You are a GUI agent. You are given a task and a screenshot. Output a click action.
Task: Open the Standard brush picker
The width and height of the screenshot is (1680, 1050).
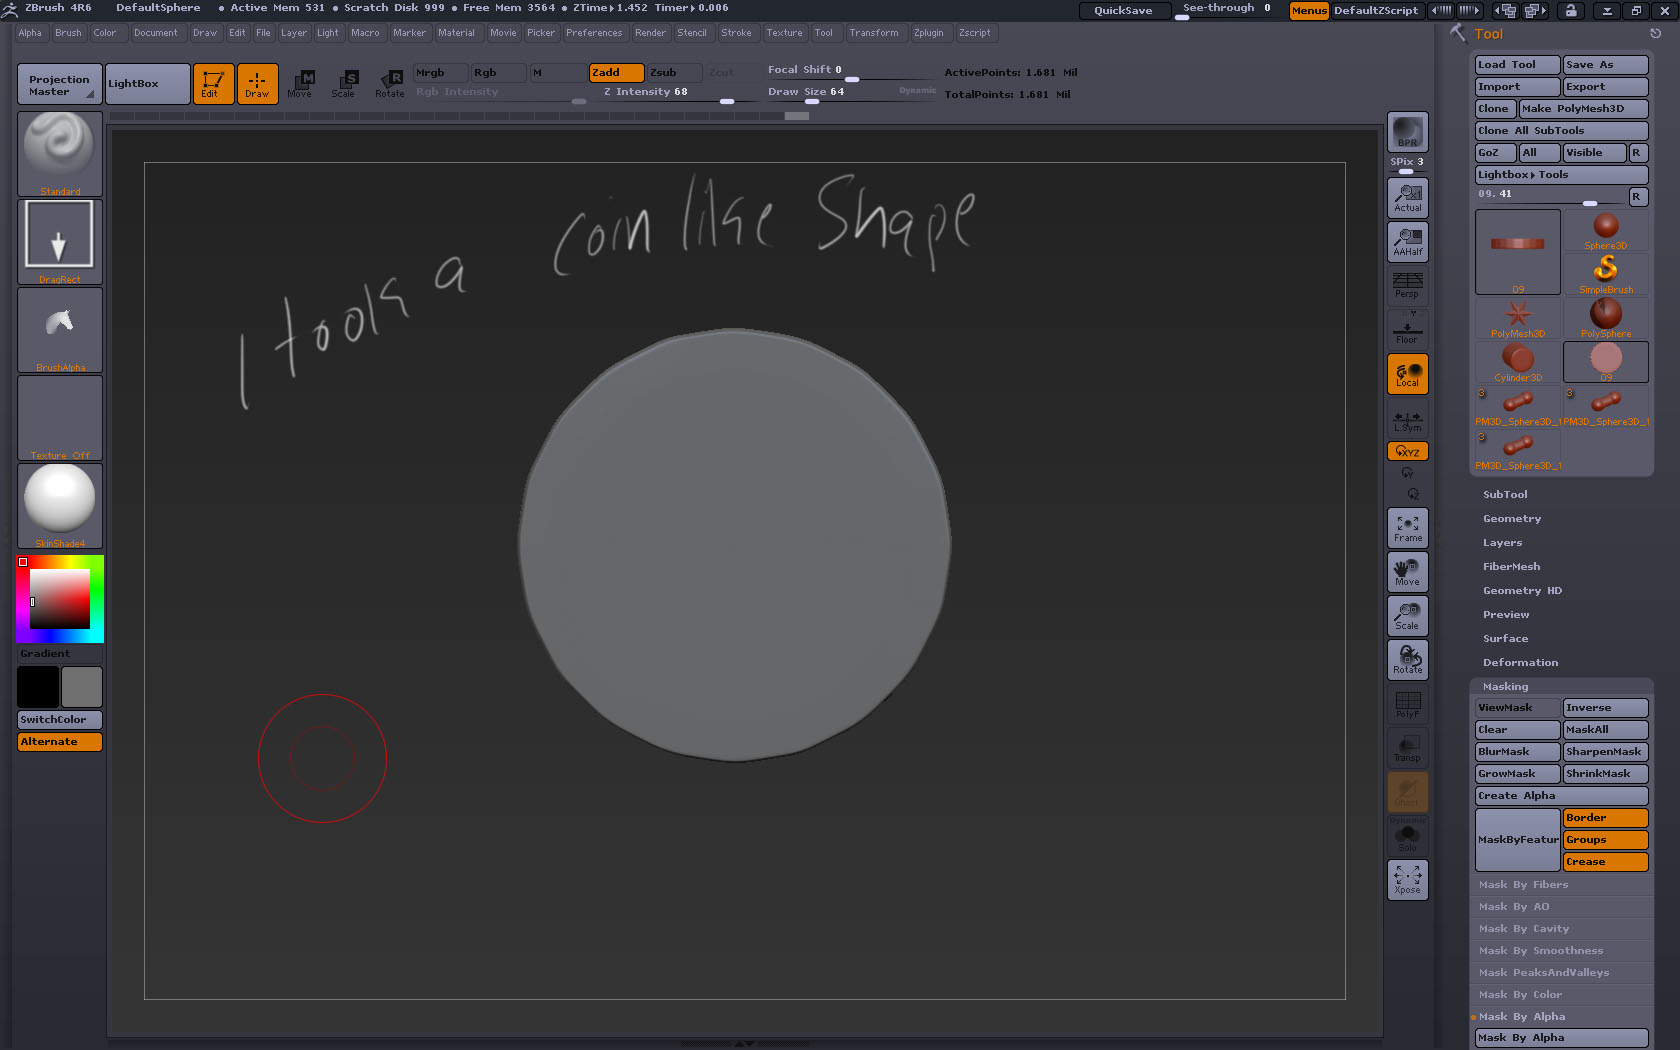point(60,154)
